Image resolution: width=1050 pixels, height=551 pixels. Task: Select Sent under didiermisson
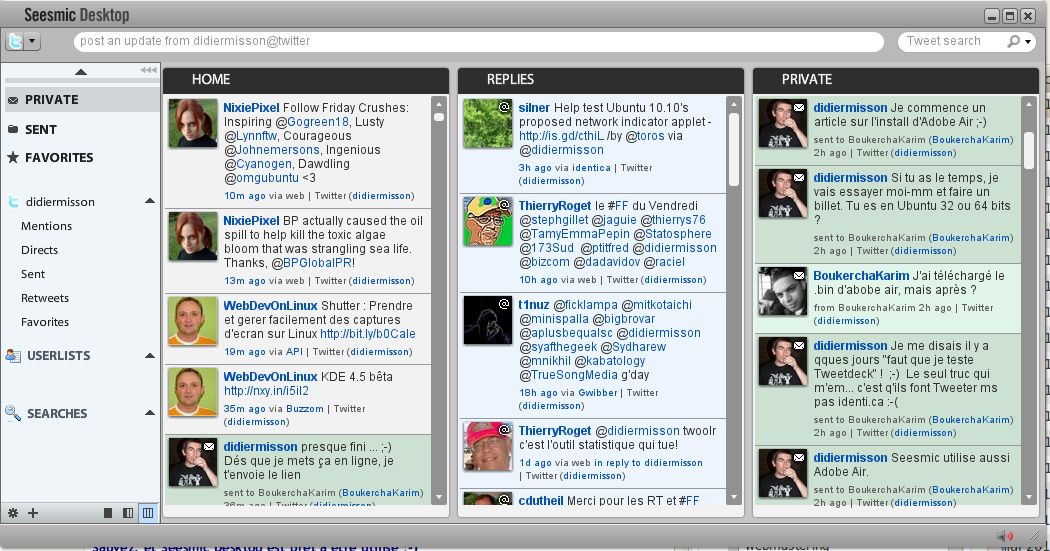tap(33, 274)
